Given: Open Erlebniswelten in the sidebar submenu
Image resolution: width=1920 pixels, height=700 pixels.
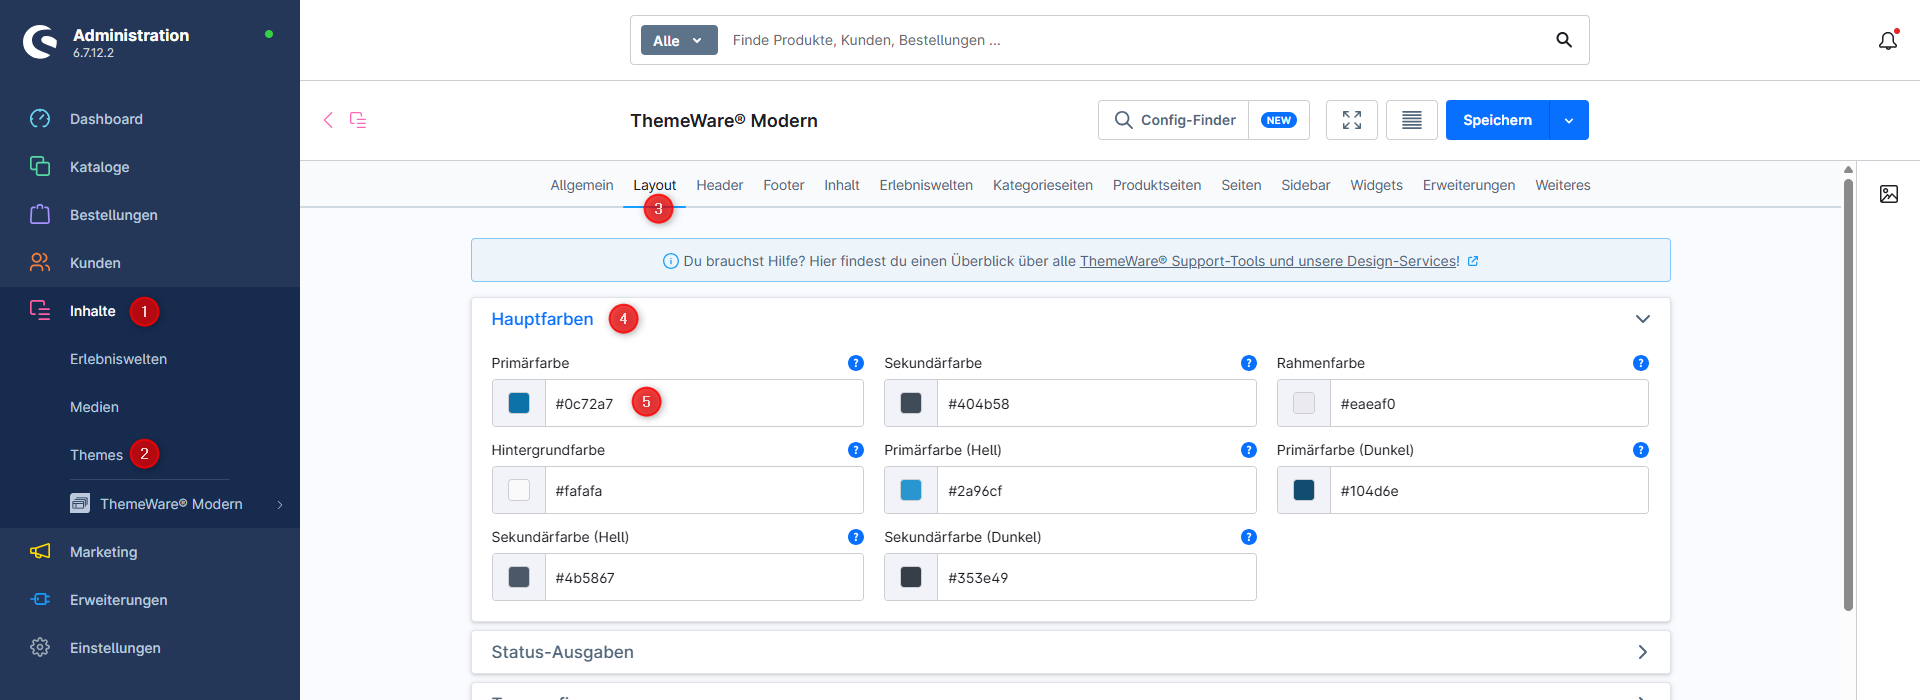Looking at the screenshot, I should (x=118, y=359).
